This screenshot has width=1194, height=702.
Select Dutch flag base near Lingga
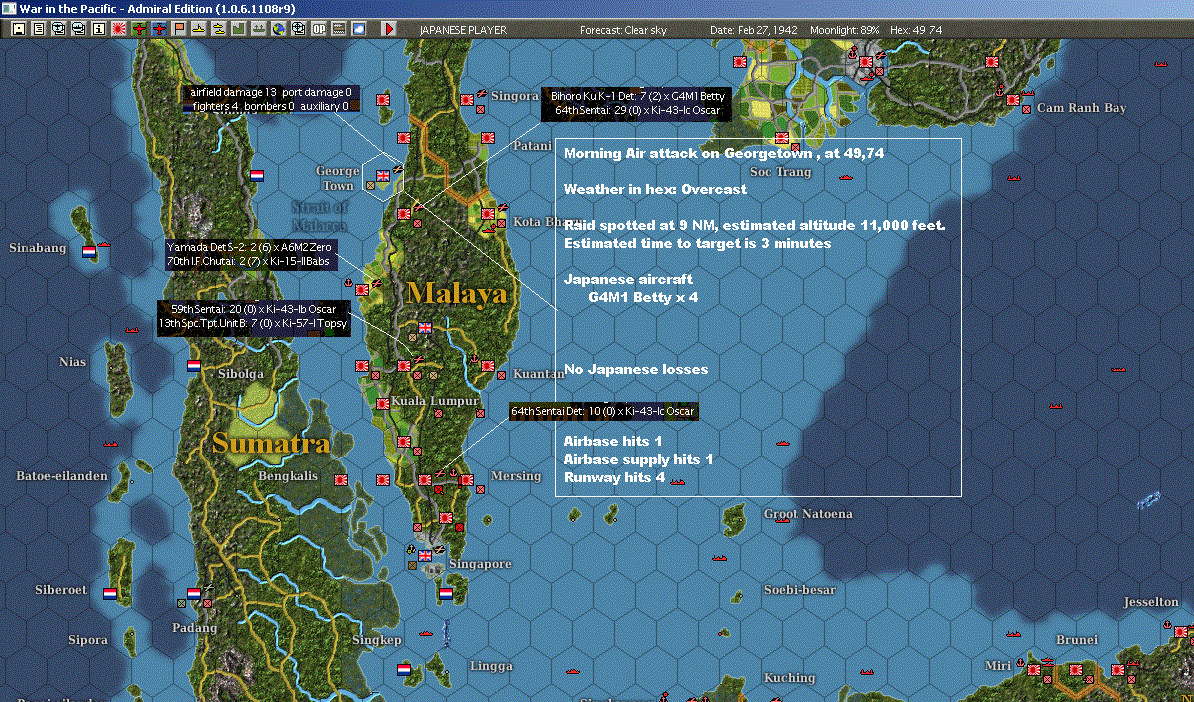(x=404, y=669)
